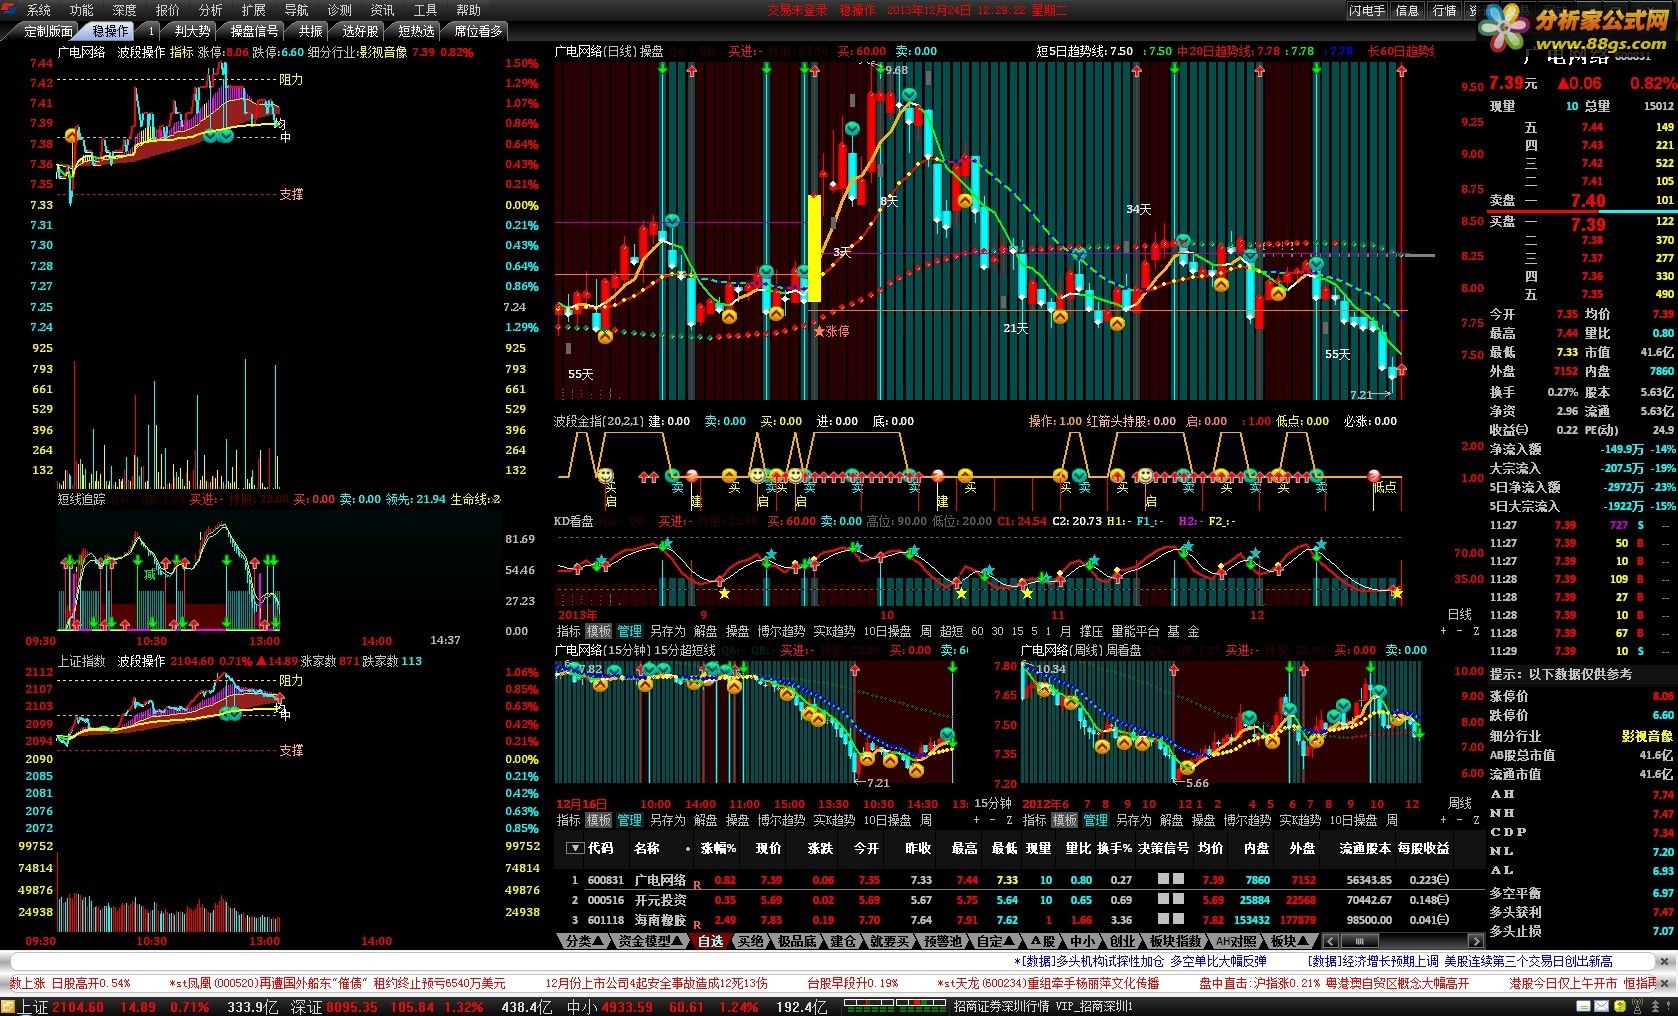
Task: Open the 系统 menu
Action: coord(39,10)
